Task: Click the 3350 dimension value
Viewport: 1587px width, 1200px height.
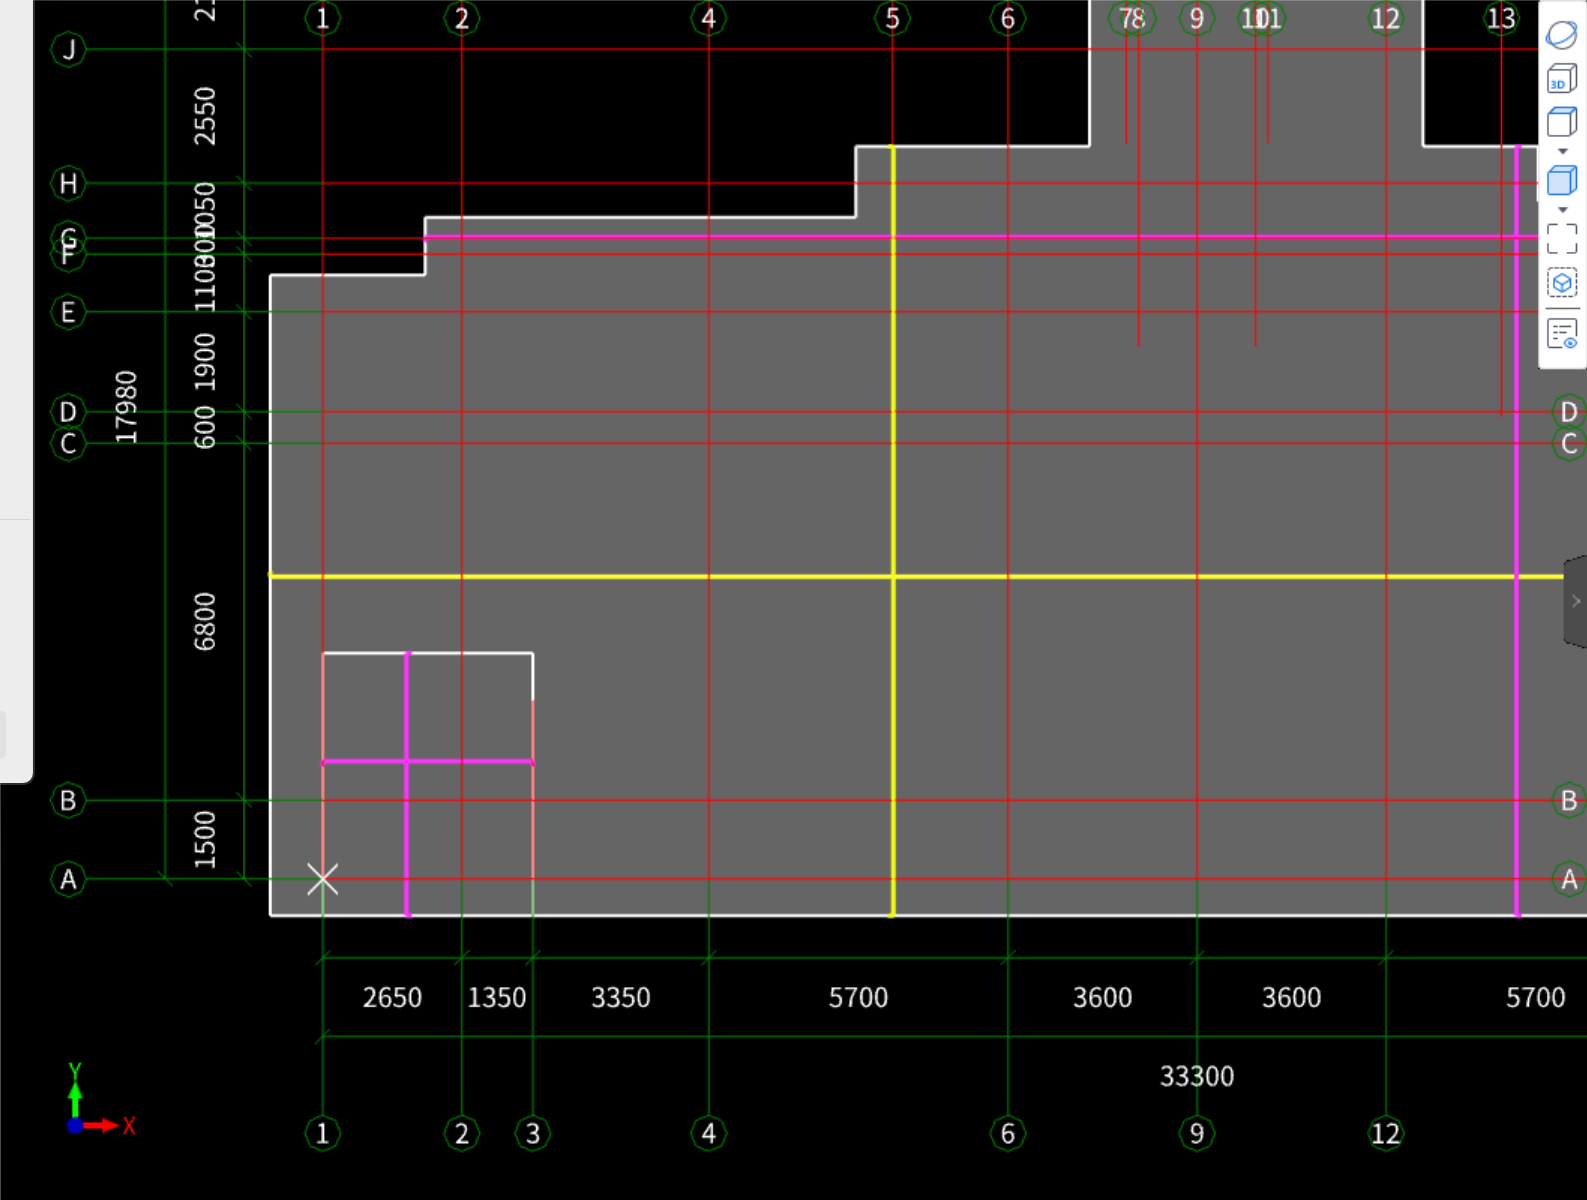Action: [x=621, y=997]
